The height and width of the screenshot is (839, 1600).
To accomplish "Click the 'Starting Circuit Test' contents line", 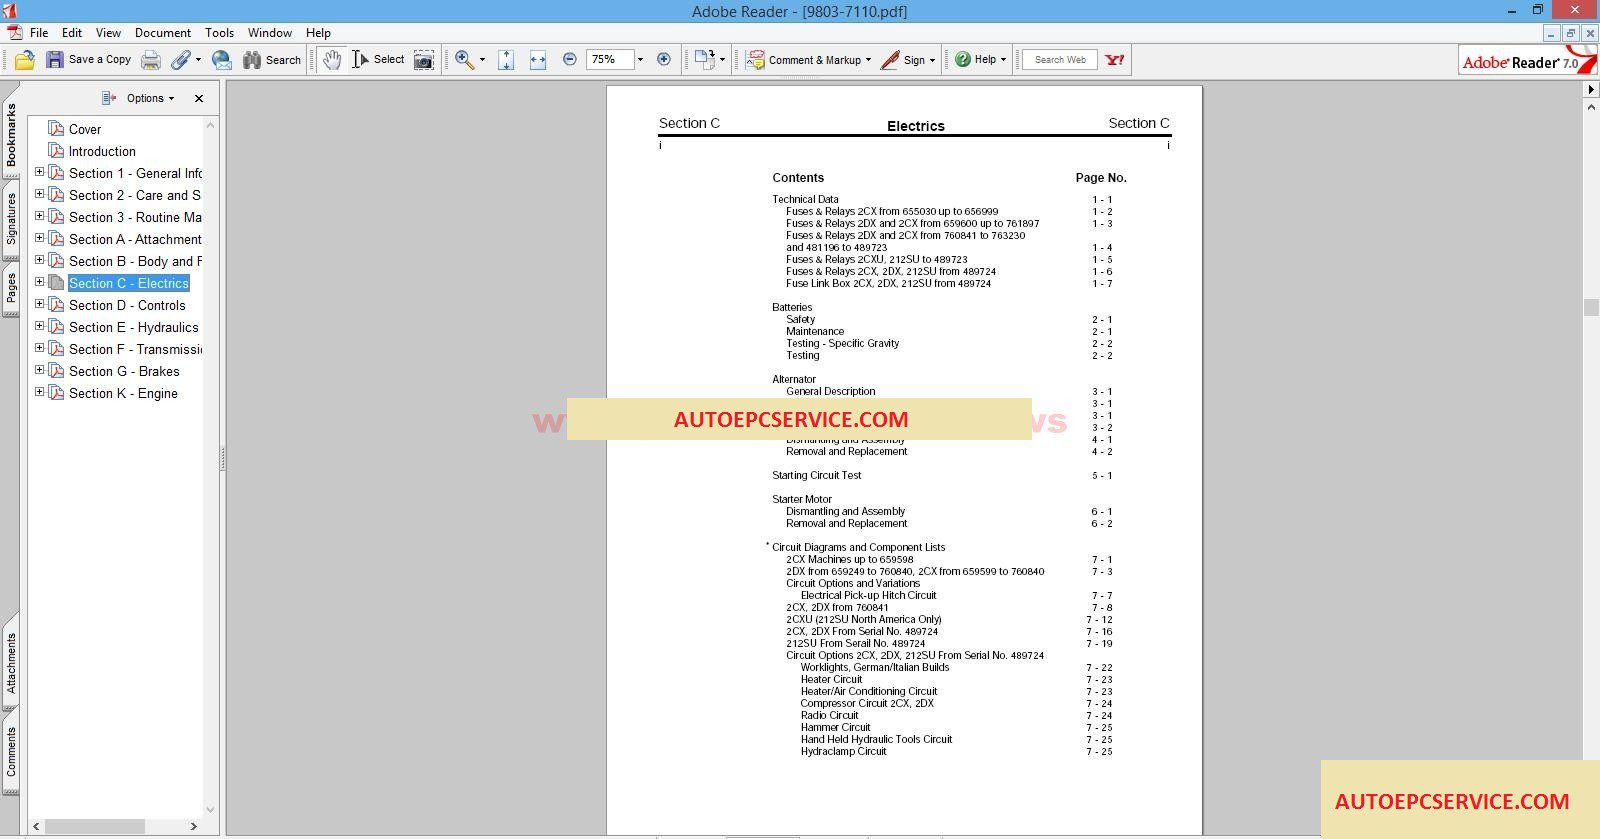I will tap(816, 475).
